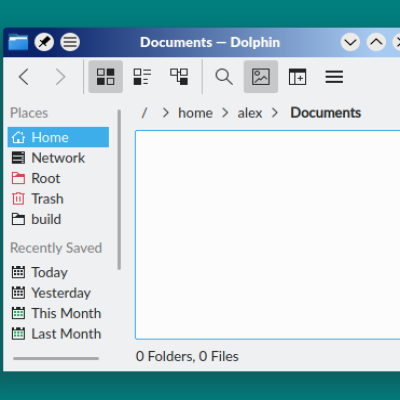Expand the chevron after home in the breadcrumb

[x=225, y=113]
